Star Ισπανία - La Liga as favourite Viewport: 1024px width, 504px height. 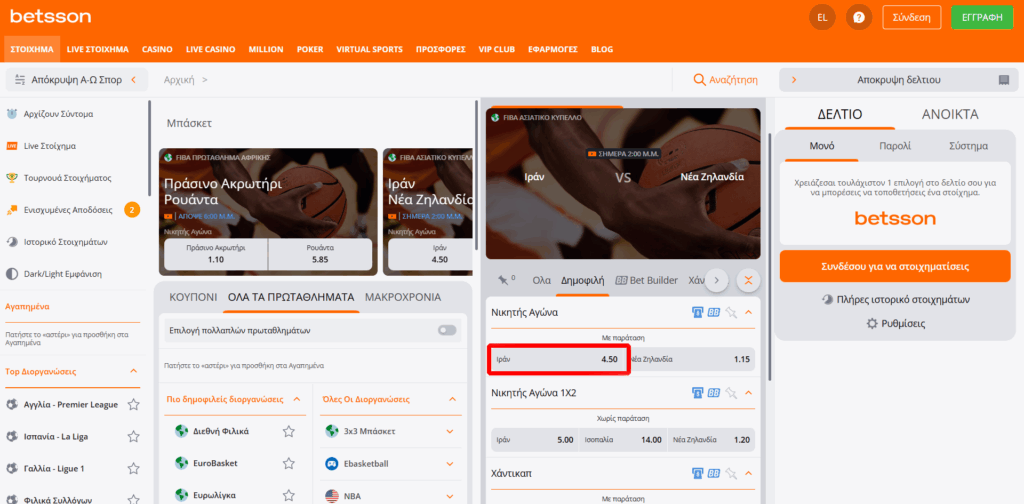coord(133,436)
